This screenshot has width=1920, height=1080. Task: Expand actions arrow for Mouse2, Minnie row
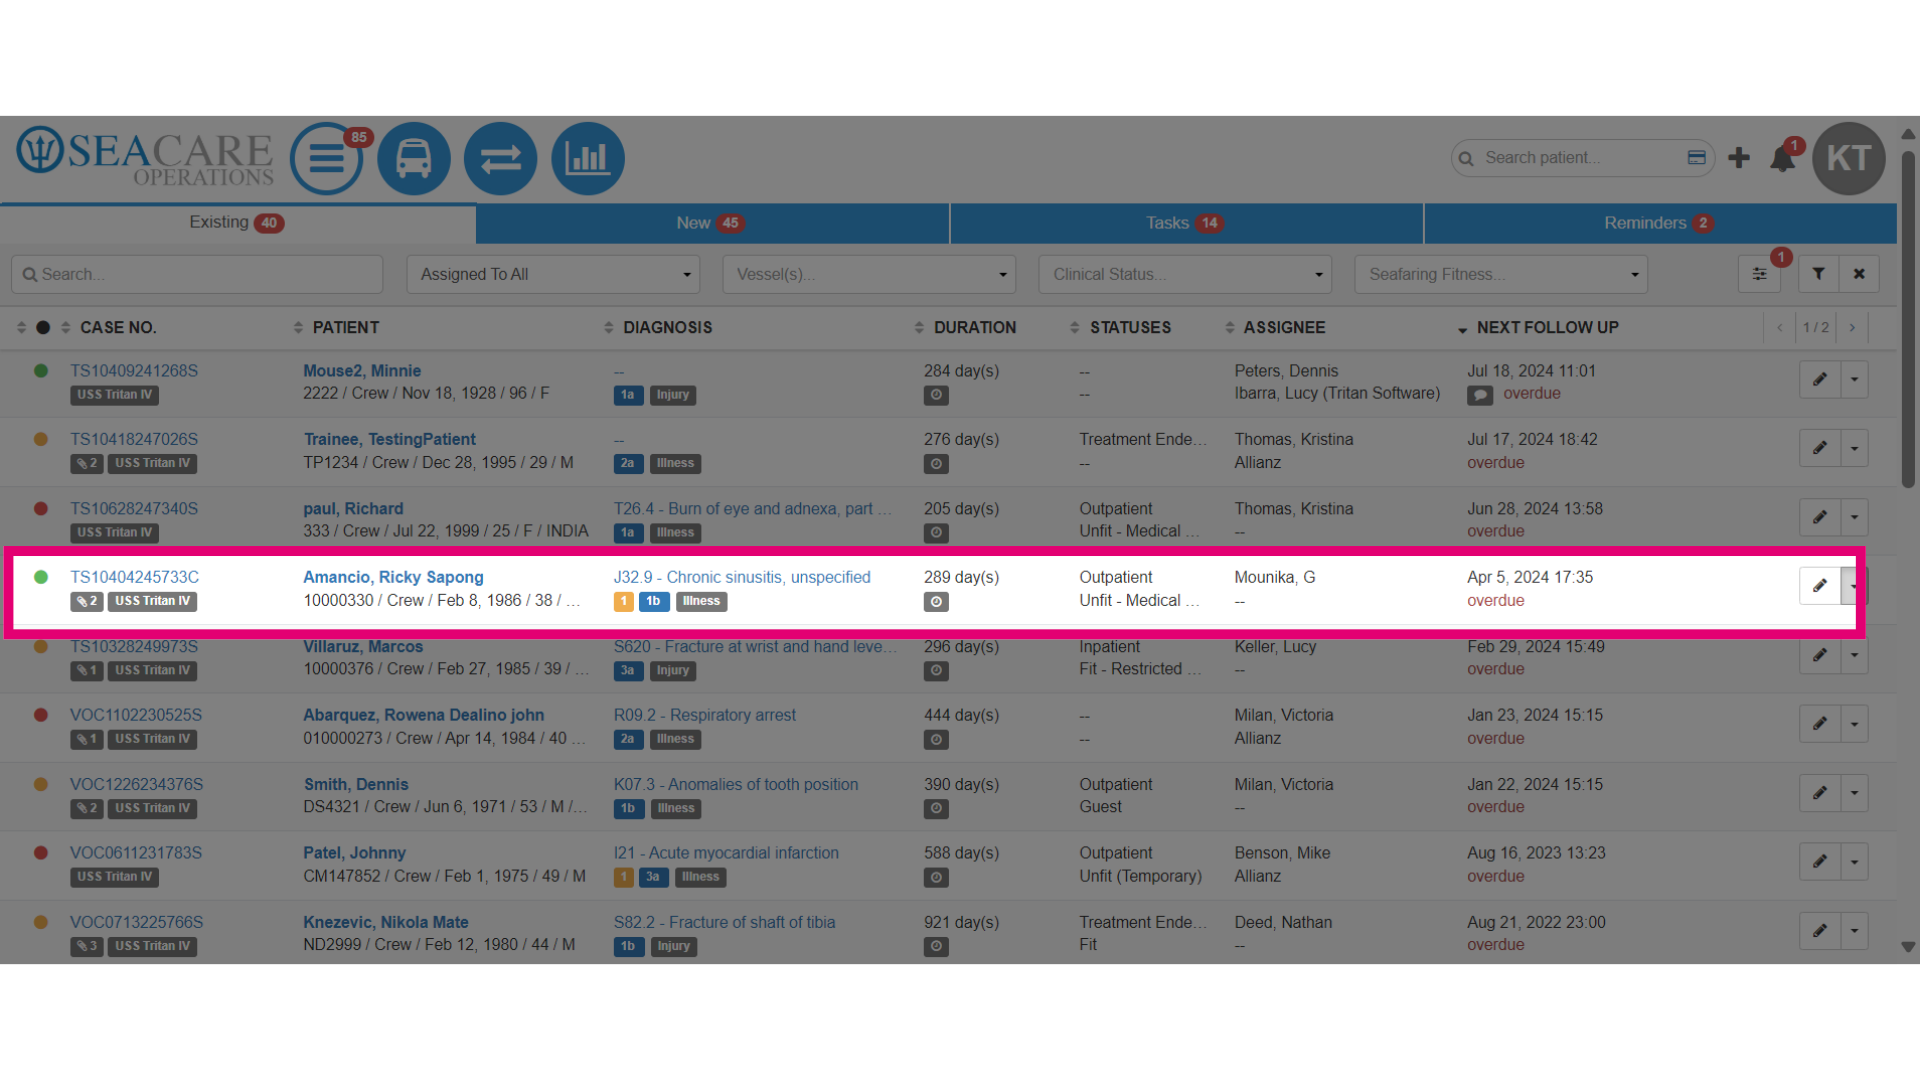click(1855, 379)
